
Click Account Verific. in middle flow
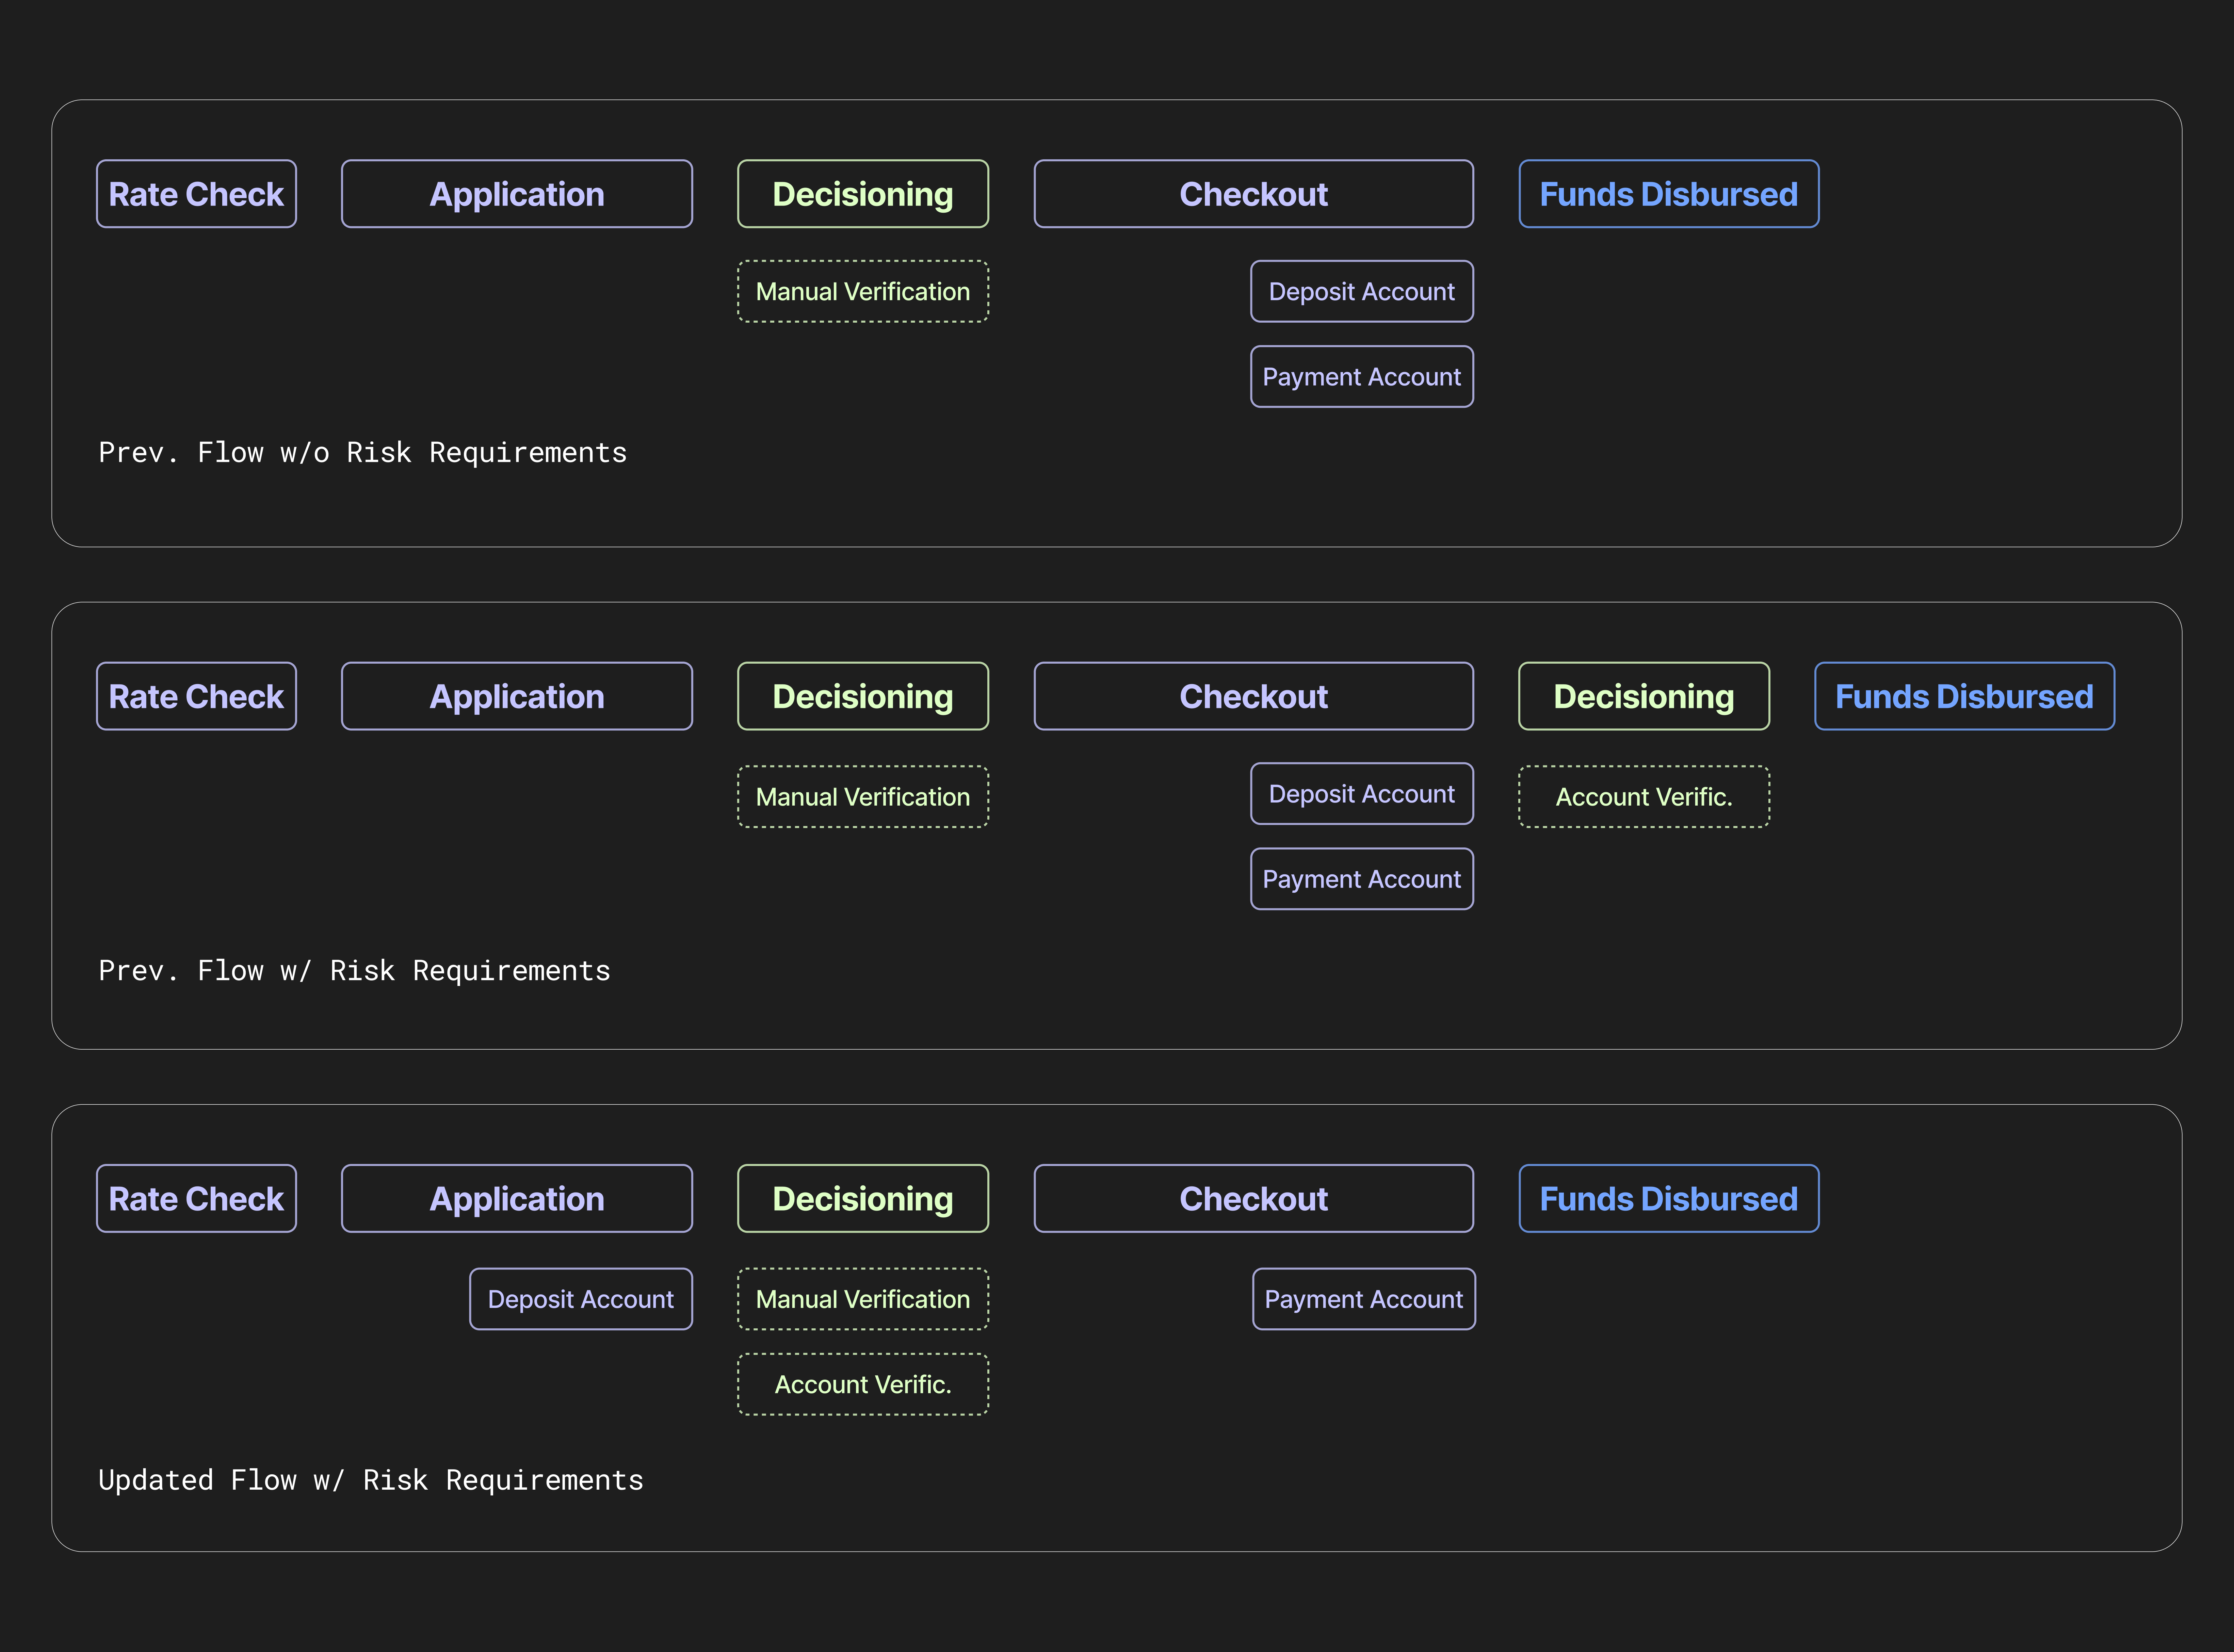click(1643, 797)
